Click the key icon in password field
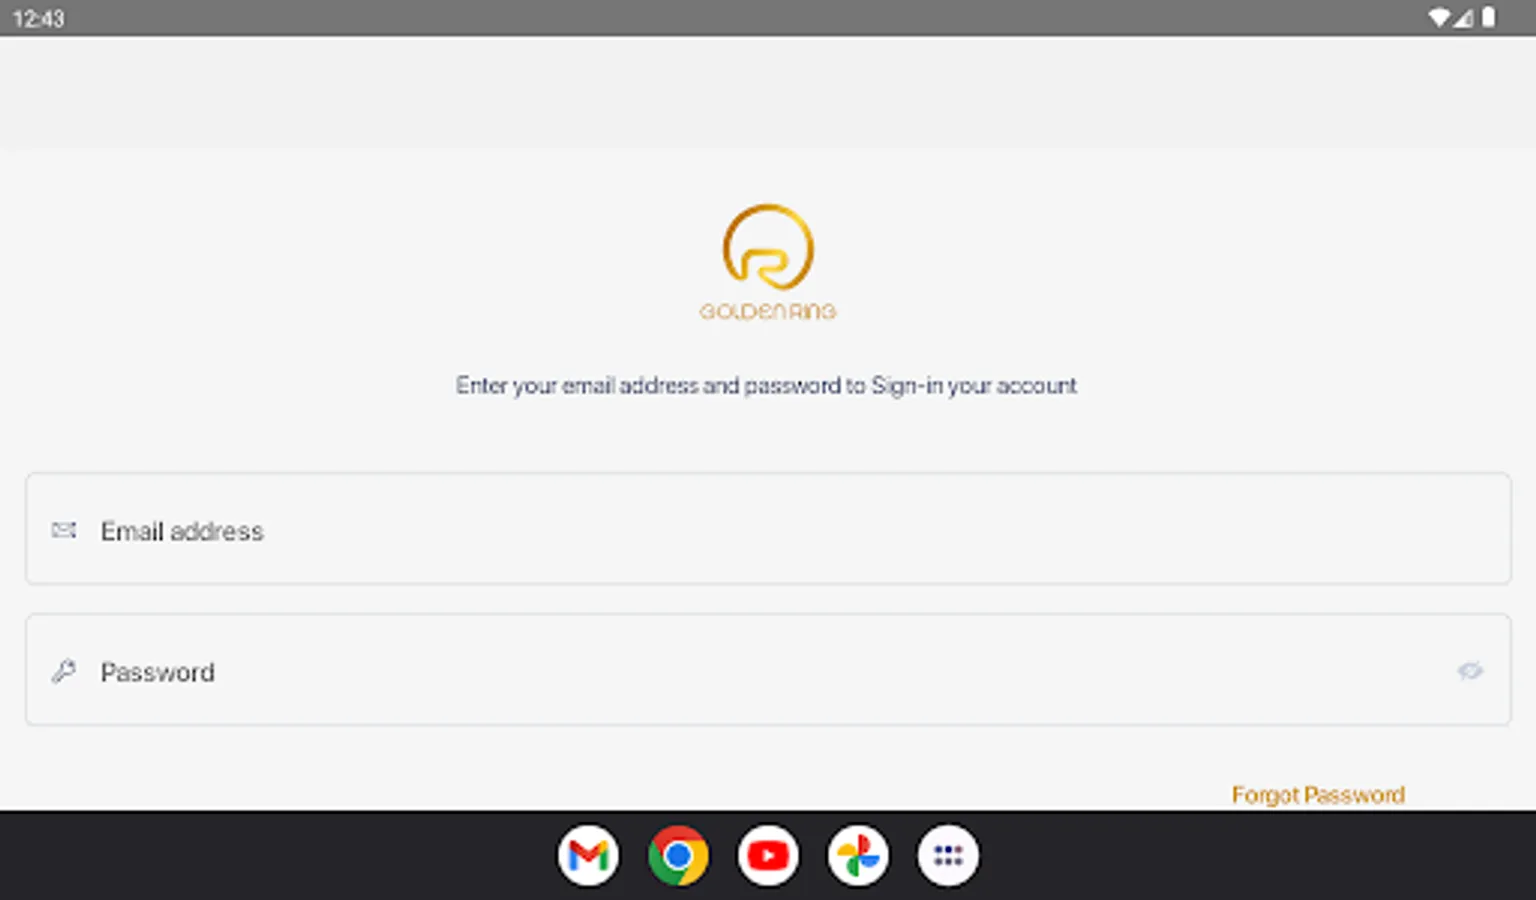This screenshot has height=900, width=1536. tap(64, 671)
